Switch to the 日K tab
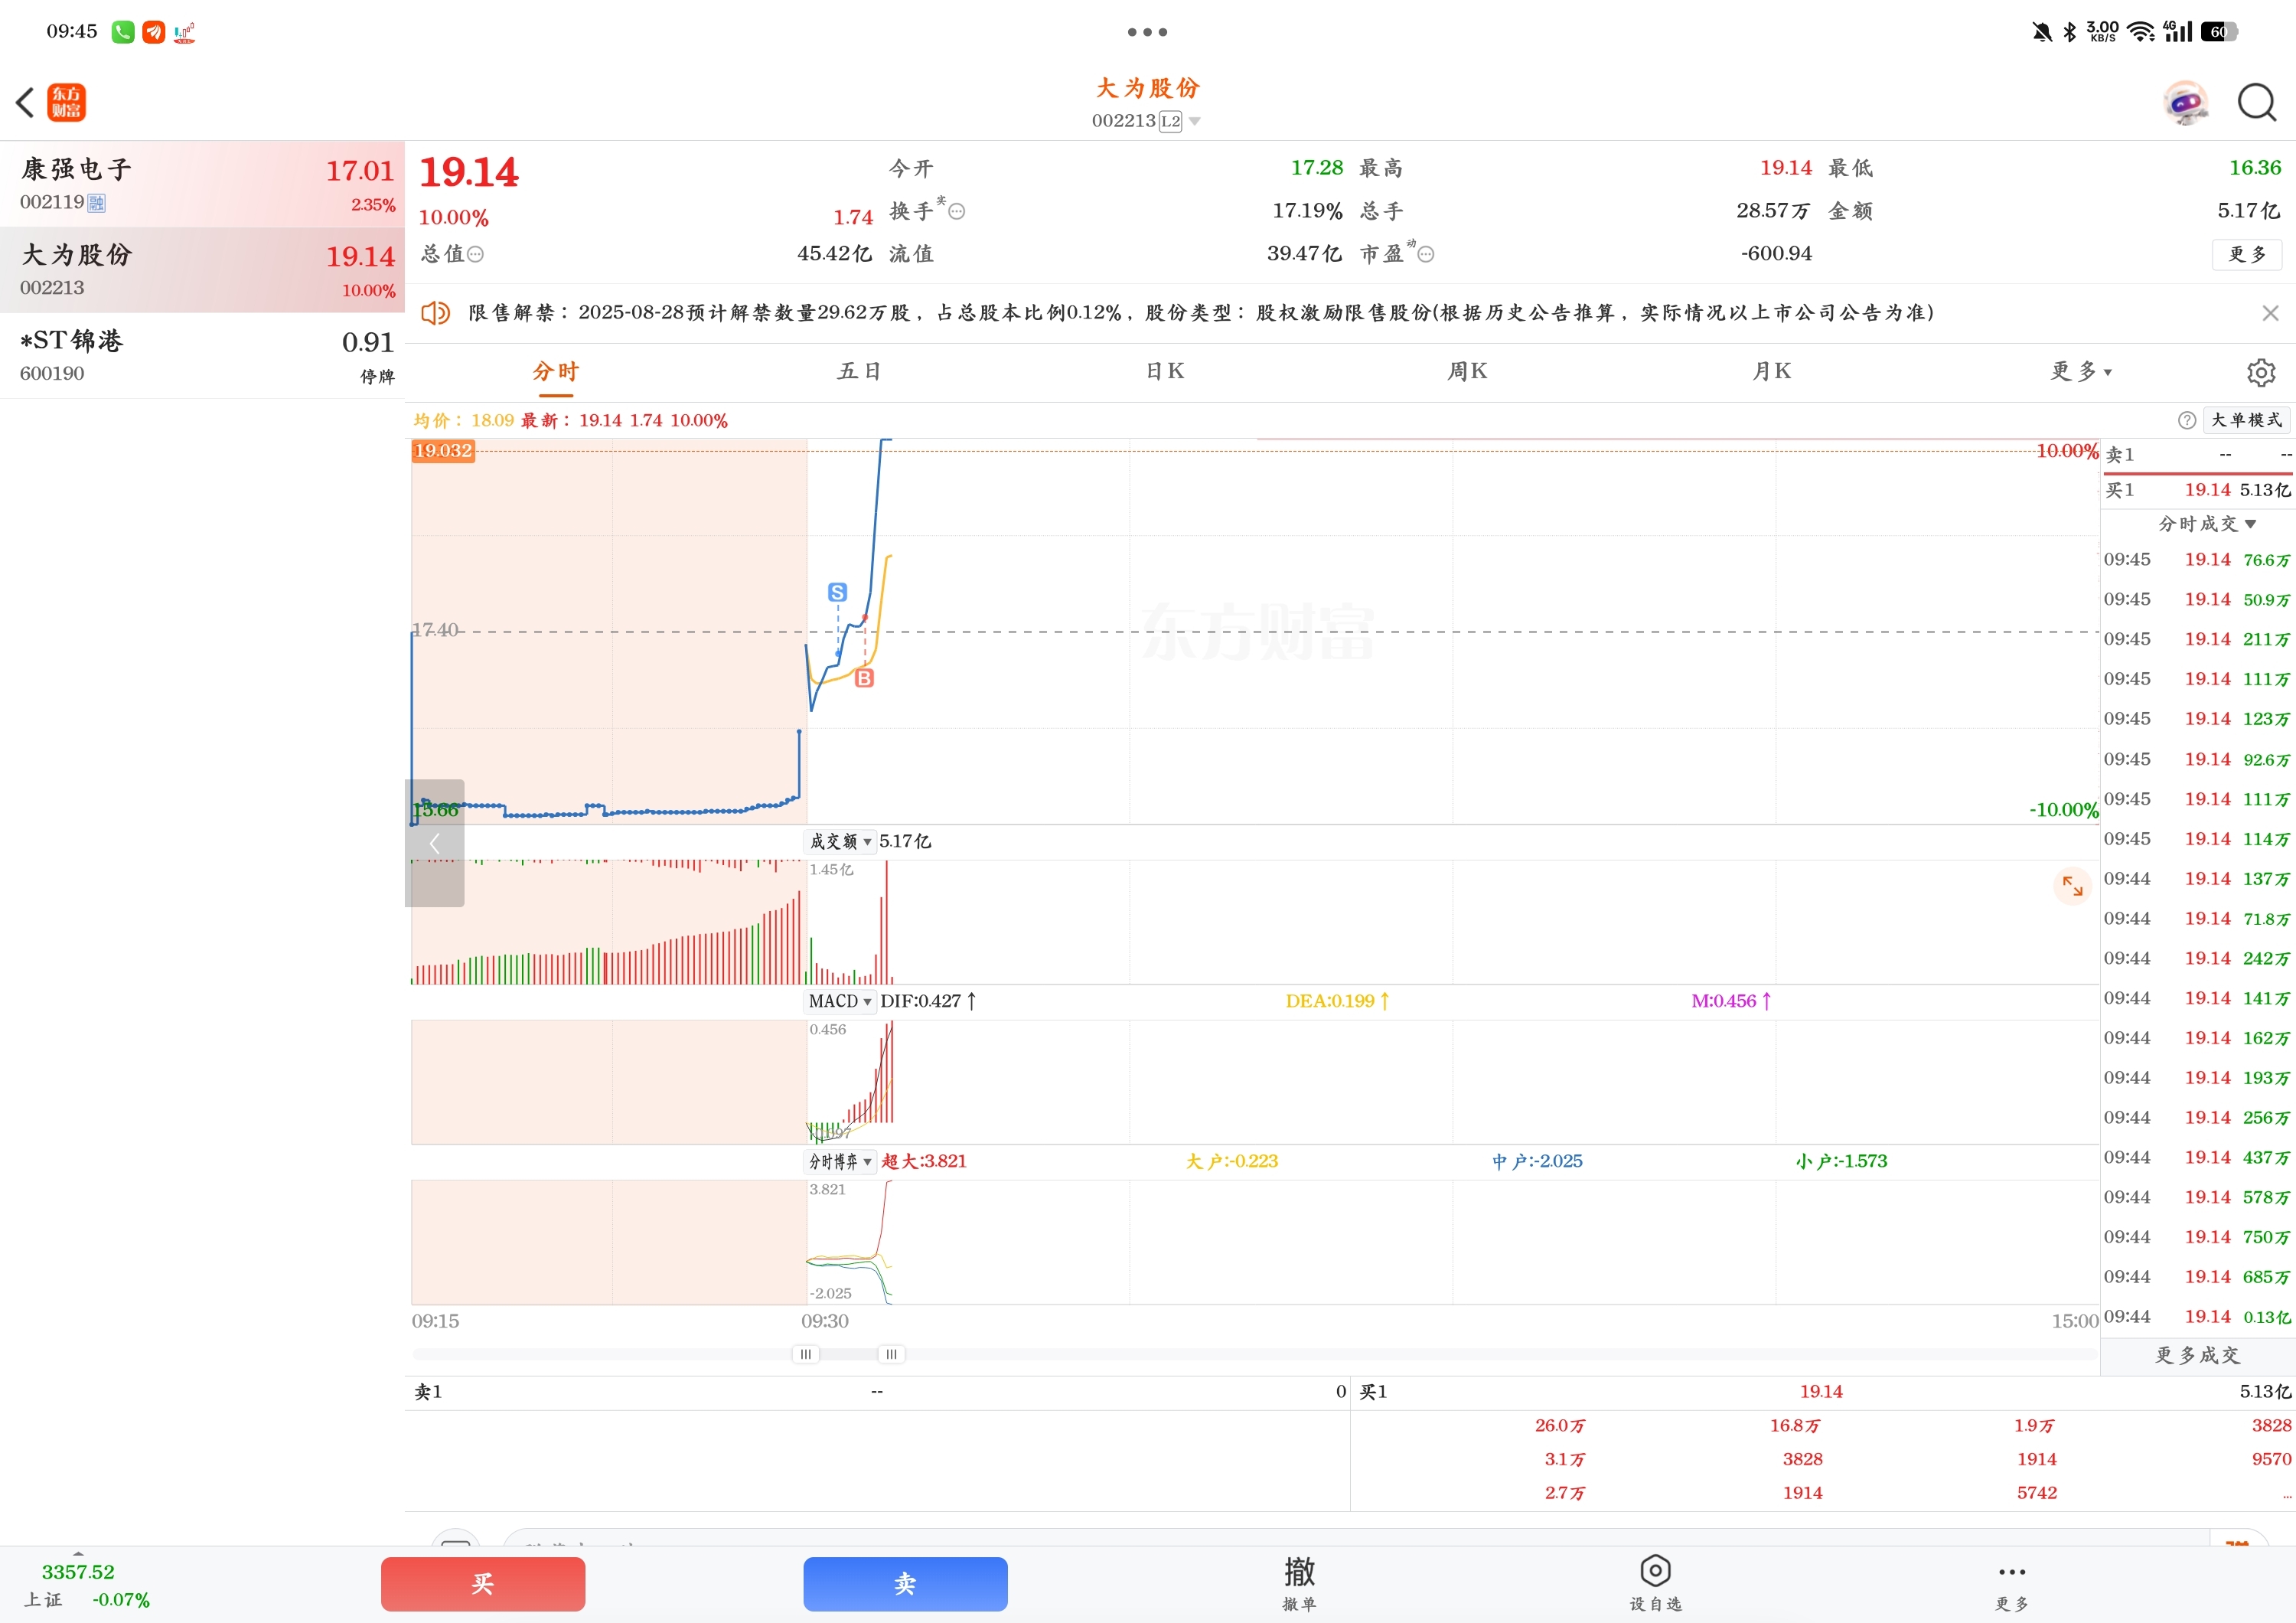 (x=1165, y=372)
